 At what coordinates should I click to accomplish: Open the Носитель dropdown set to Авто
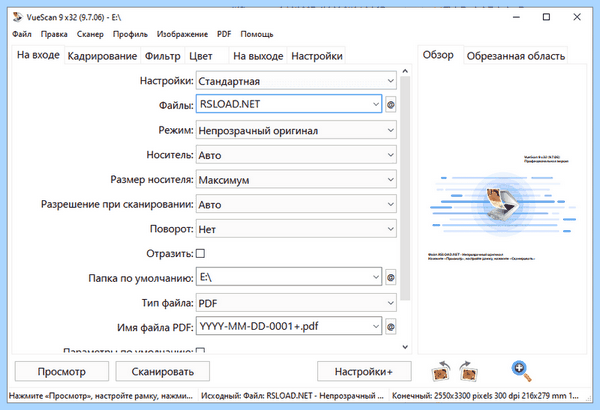tap(296, 155)
